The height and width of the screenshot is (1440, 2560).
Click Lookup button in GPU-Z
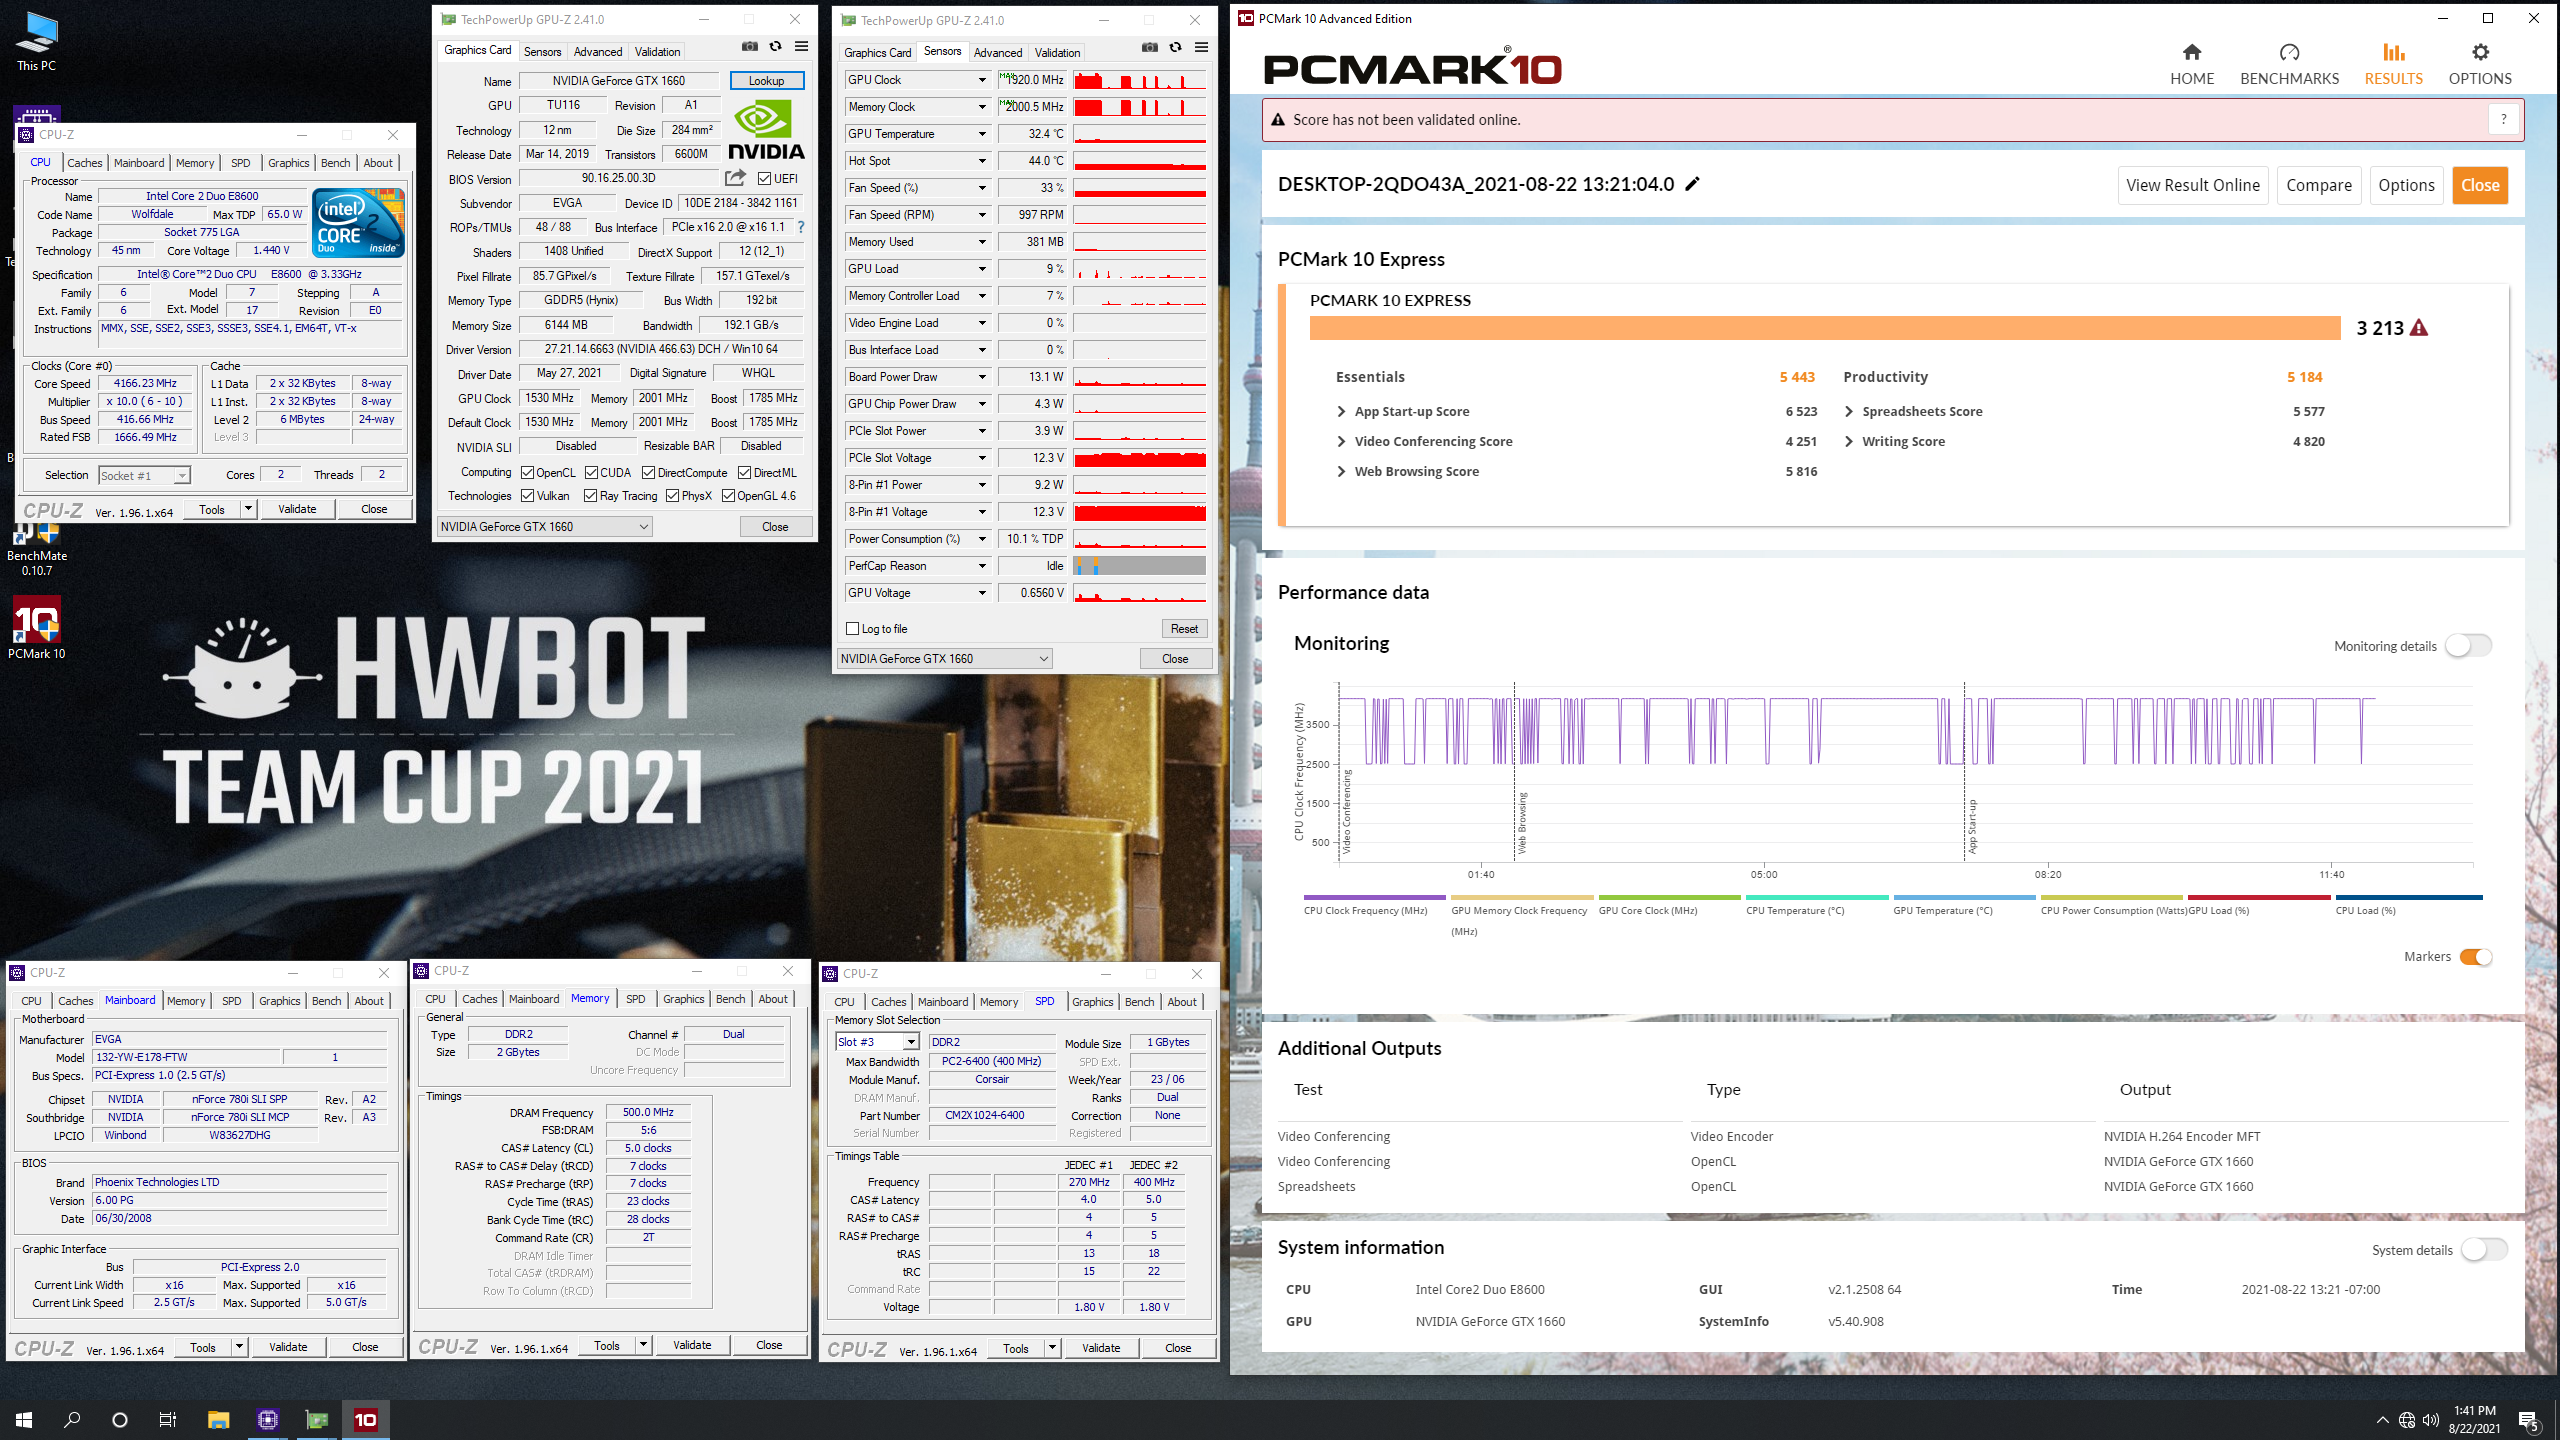[x=766, y=81]
